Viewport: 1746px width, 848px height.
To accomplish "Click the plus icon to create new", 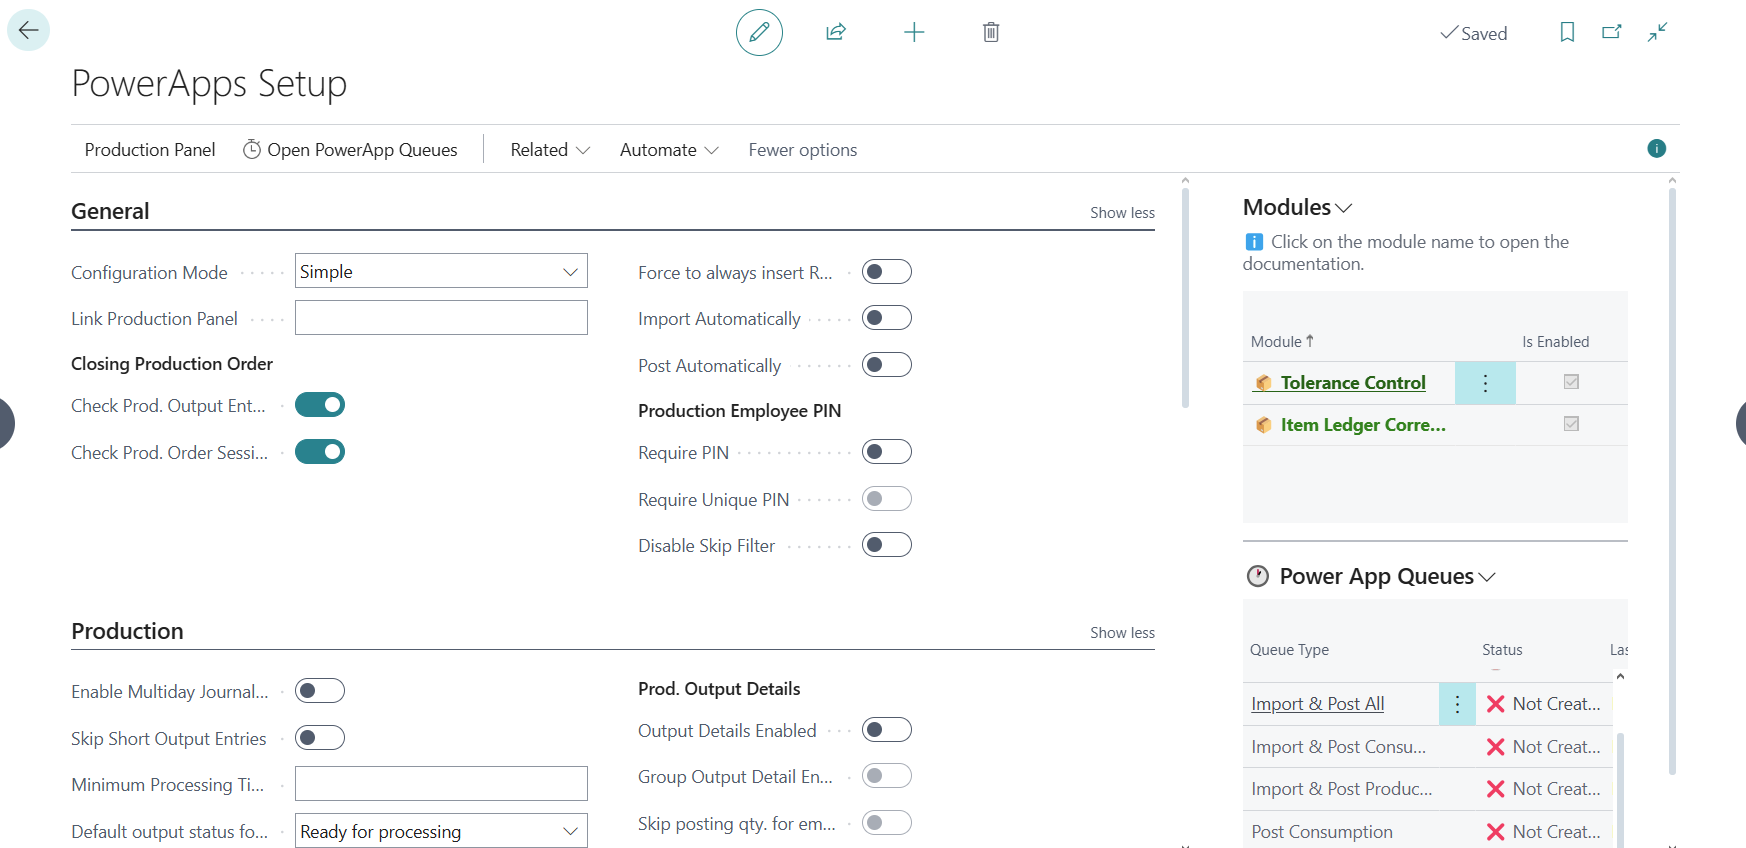I will 914,32.
